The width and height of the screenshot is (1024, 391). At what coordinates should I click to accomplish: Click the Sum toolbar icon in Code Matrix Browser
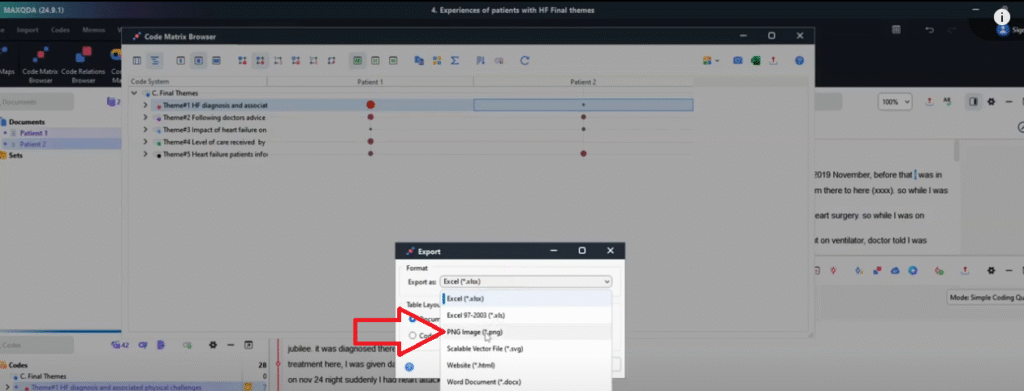tap(455, 61)
